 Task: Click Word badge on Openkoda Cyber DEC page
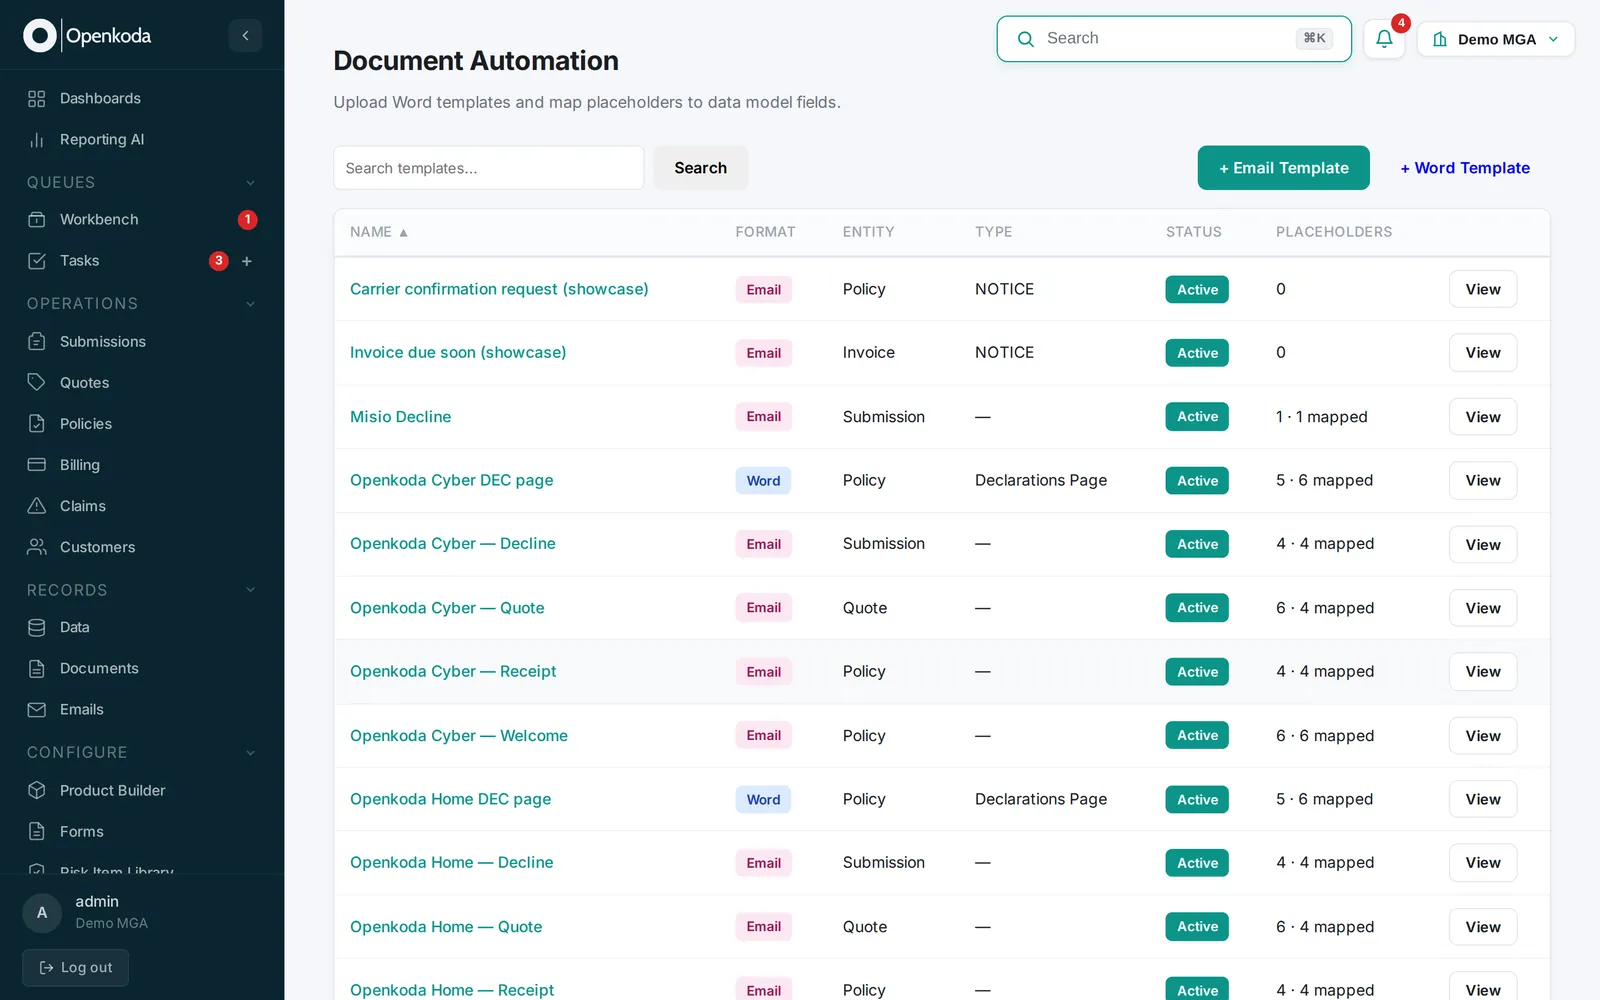click(763, 481)
